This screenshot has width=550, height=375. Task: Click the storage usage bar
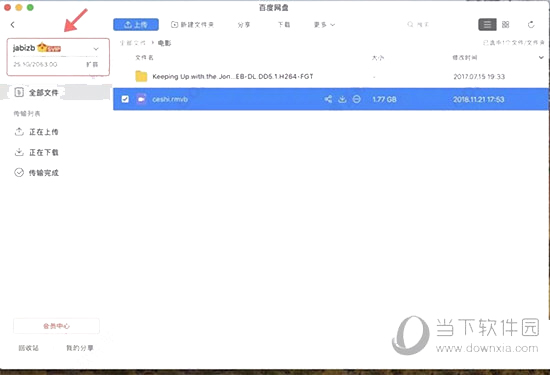55,56
